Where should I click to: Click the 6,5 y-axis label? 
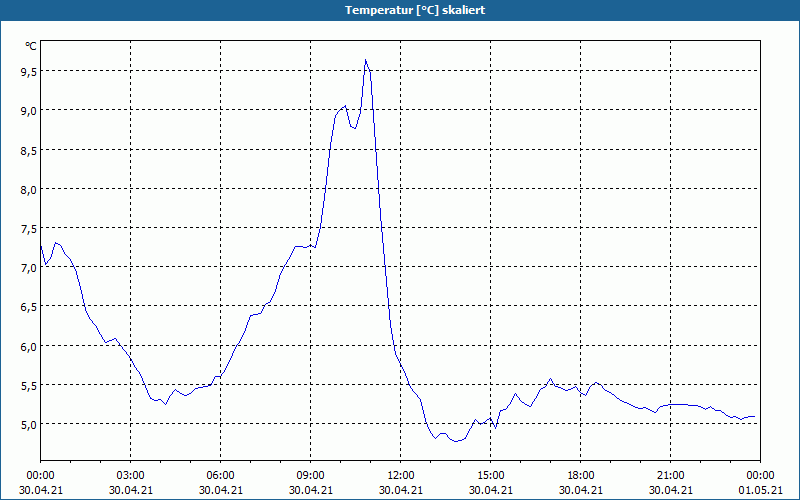coord(29,307)
